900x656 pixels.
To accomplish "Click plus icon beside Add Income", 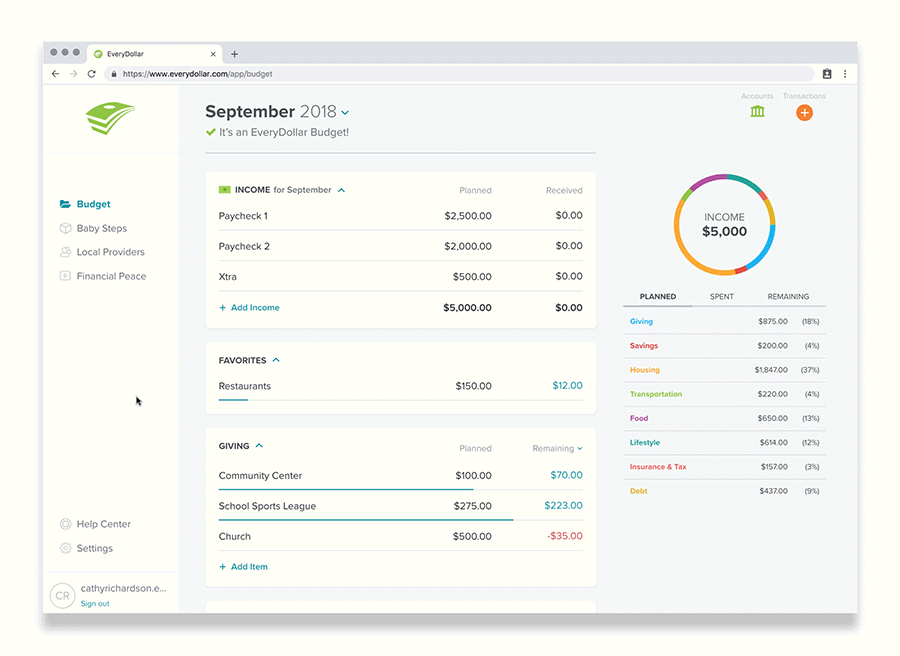I will pyautogui.click(x=223, y=308).
